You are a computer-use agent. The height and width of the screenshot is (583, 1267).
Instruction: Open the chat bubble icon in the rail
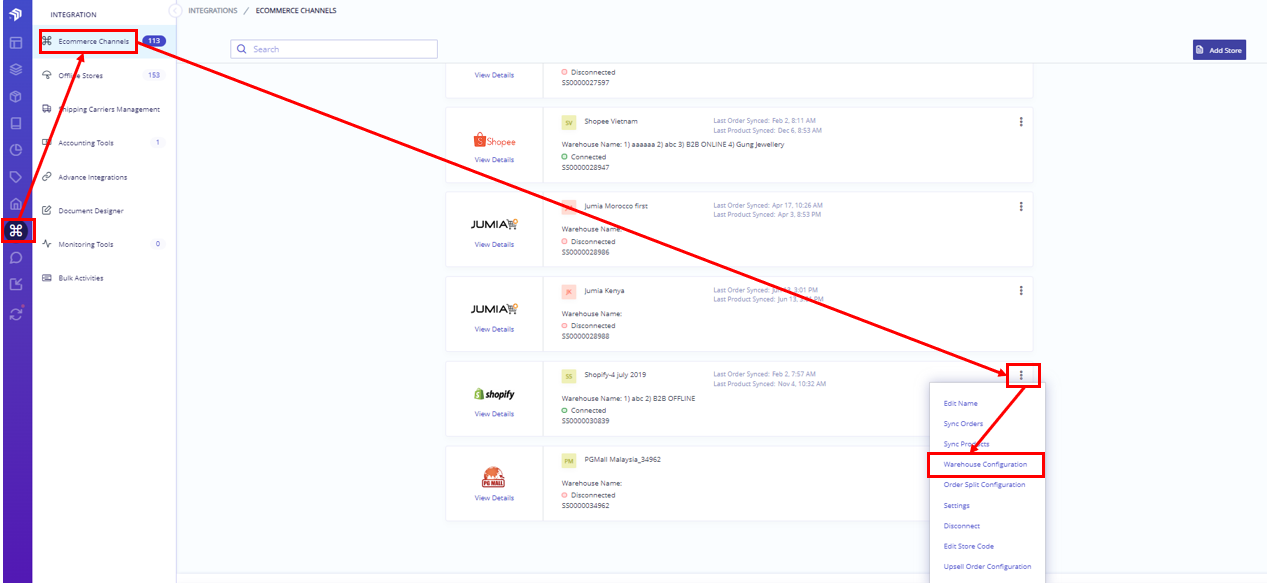16,258
